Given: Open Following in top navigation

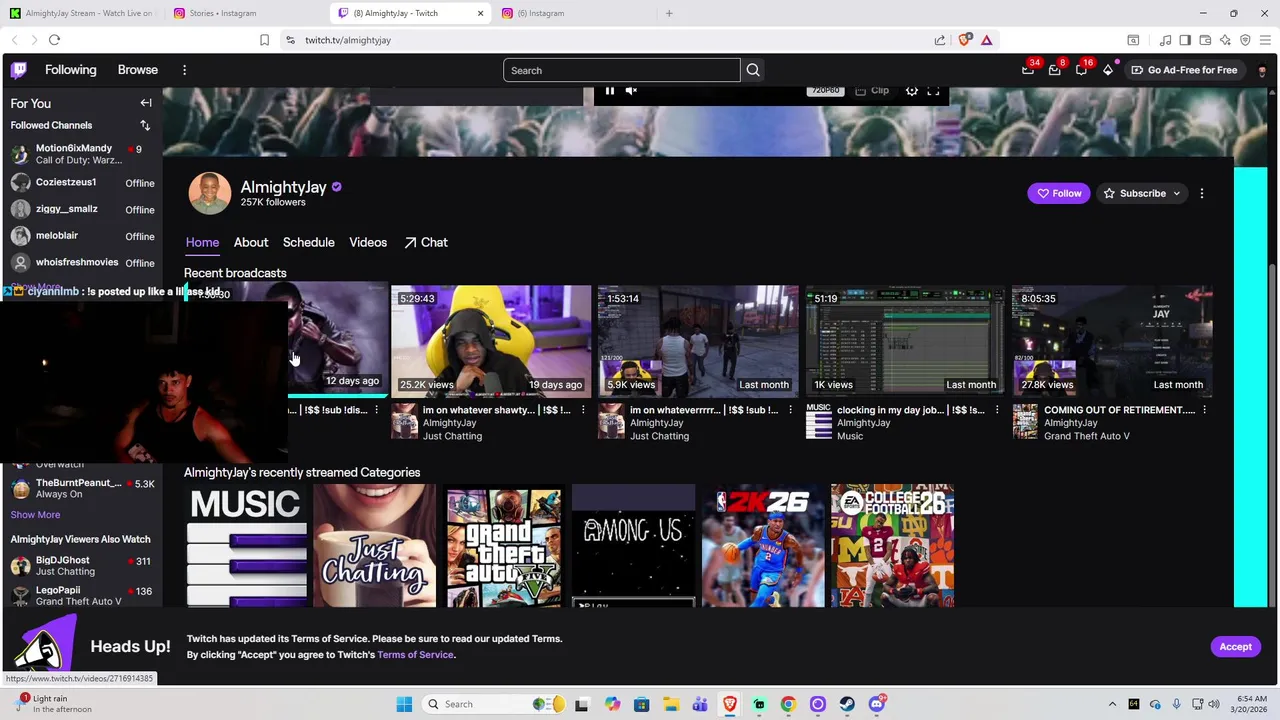Looking at the screenshot, I should 70,70.
